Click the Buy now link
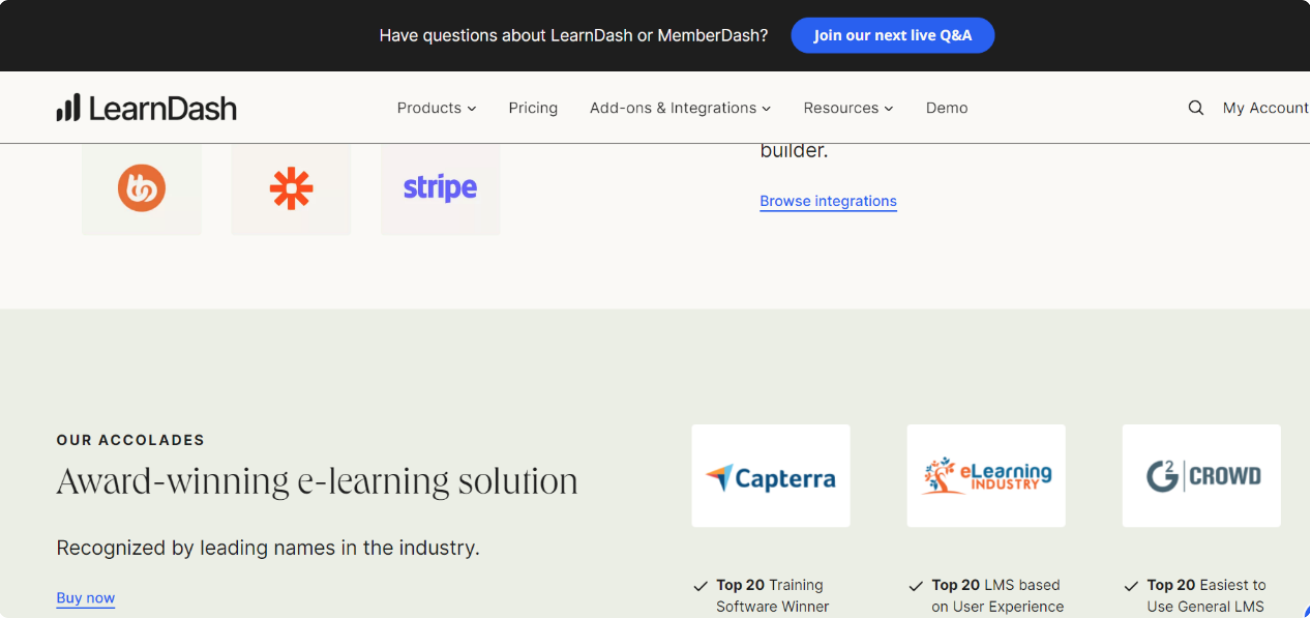1310x620 pixels. pos(85,597)
